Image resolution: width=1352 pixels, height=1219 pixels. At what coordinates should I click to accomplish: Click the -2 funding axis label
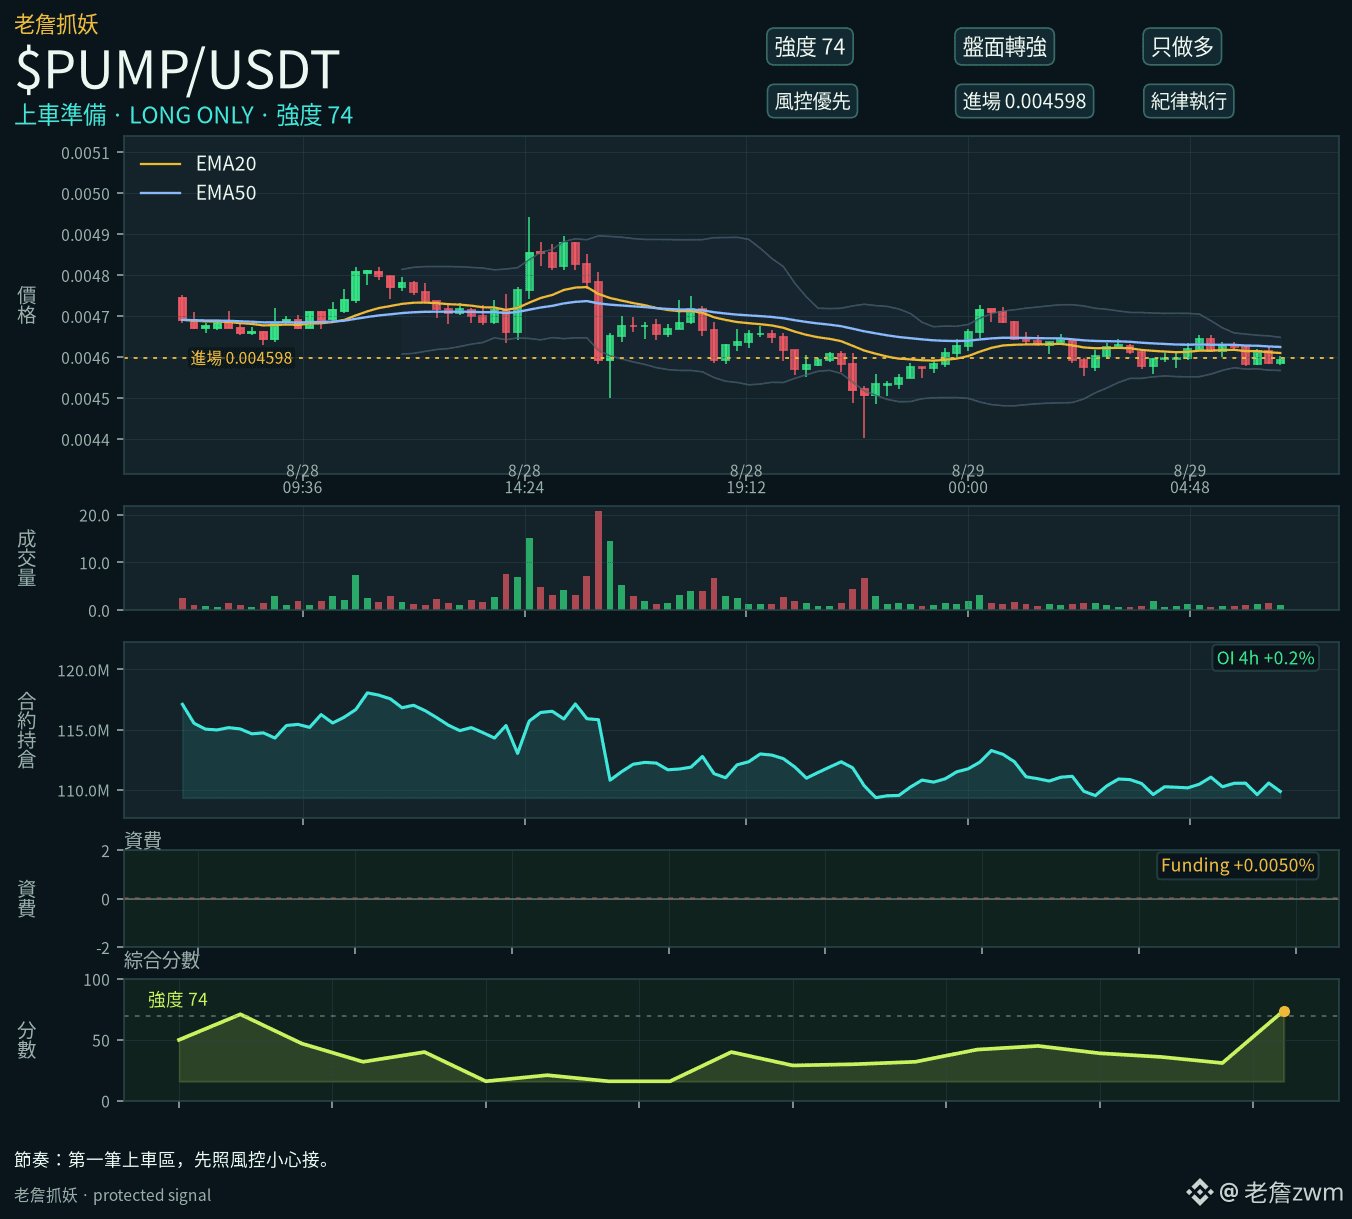tap(103, 948)
